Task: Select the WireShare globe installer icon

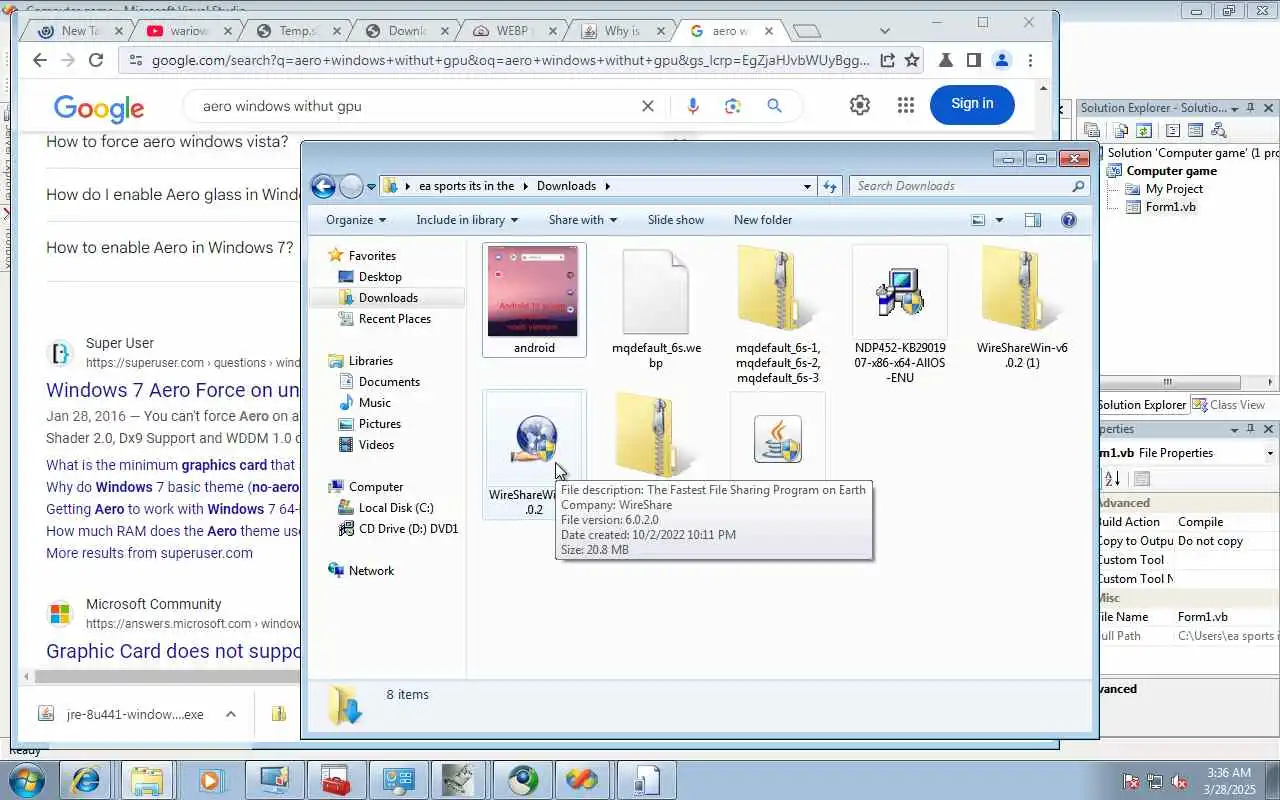Action: pyautogui.click(x=534, y=439)
